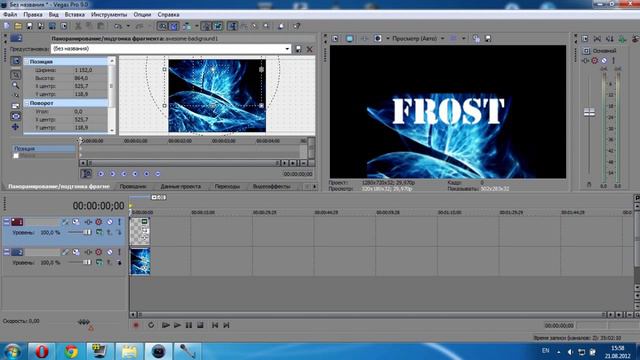Click Go to end transport button
Screen dimensions: 640x360
(227, 325)
